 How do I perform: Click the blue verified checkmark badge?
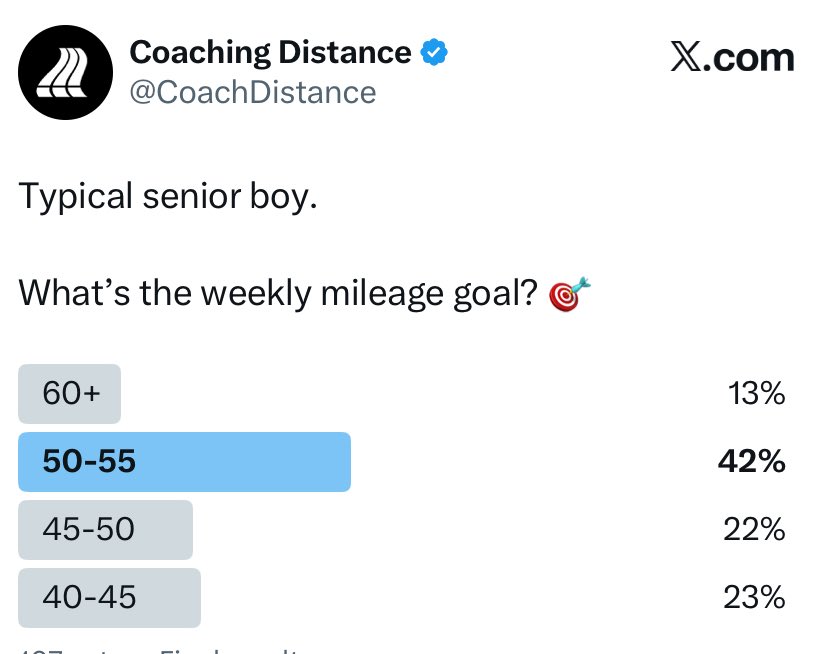coord(434,52)
